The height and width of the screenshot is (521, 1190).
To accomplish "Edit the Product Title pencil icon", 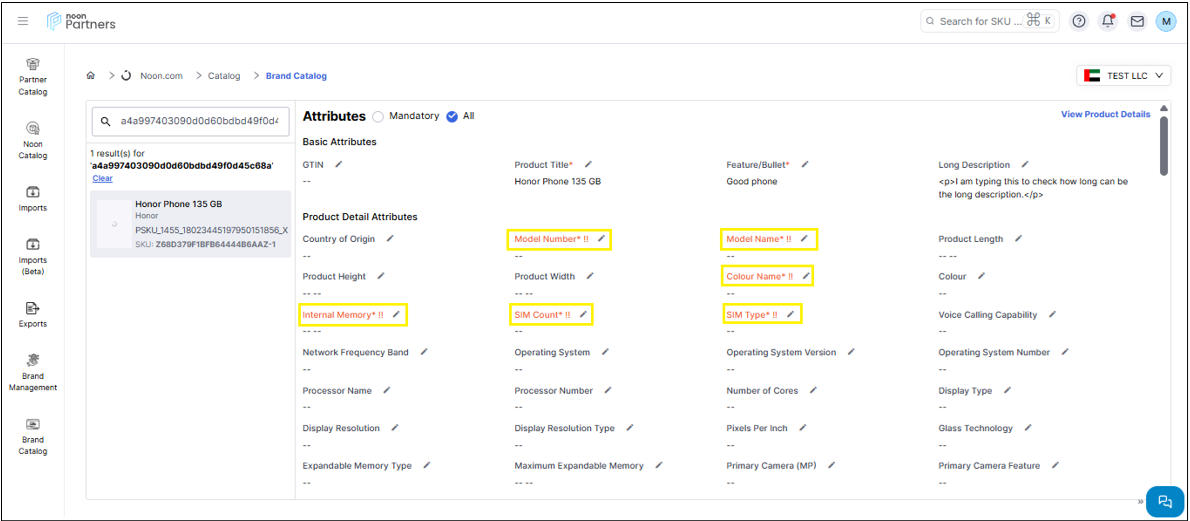I will click(588, 164).
